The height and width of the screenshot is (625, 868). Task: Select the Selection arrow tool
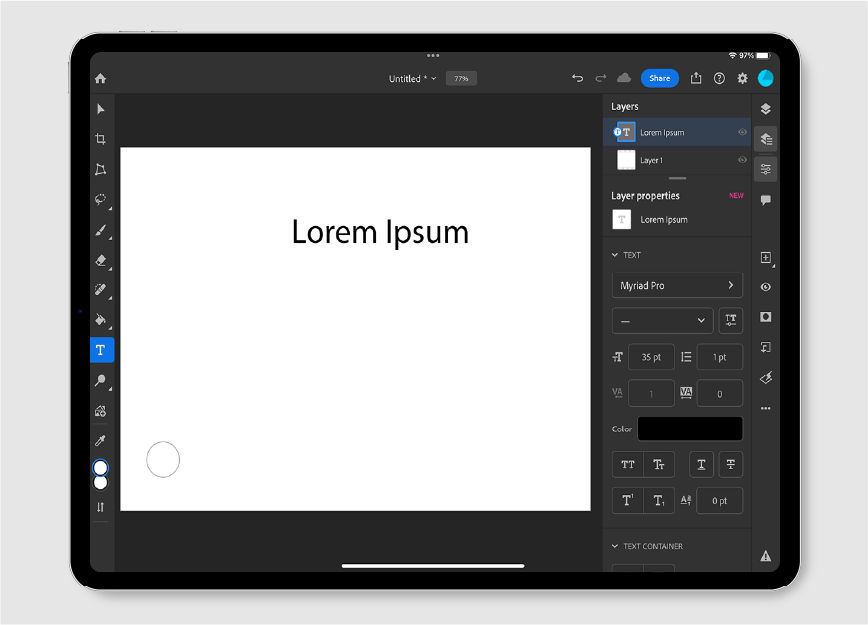pyautogui.click(x=100, y=109)
